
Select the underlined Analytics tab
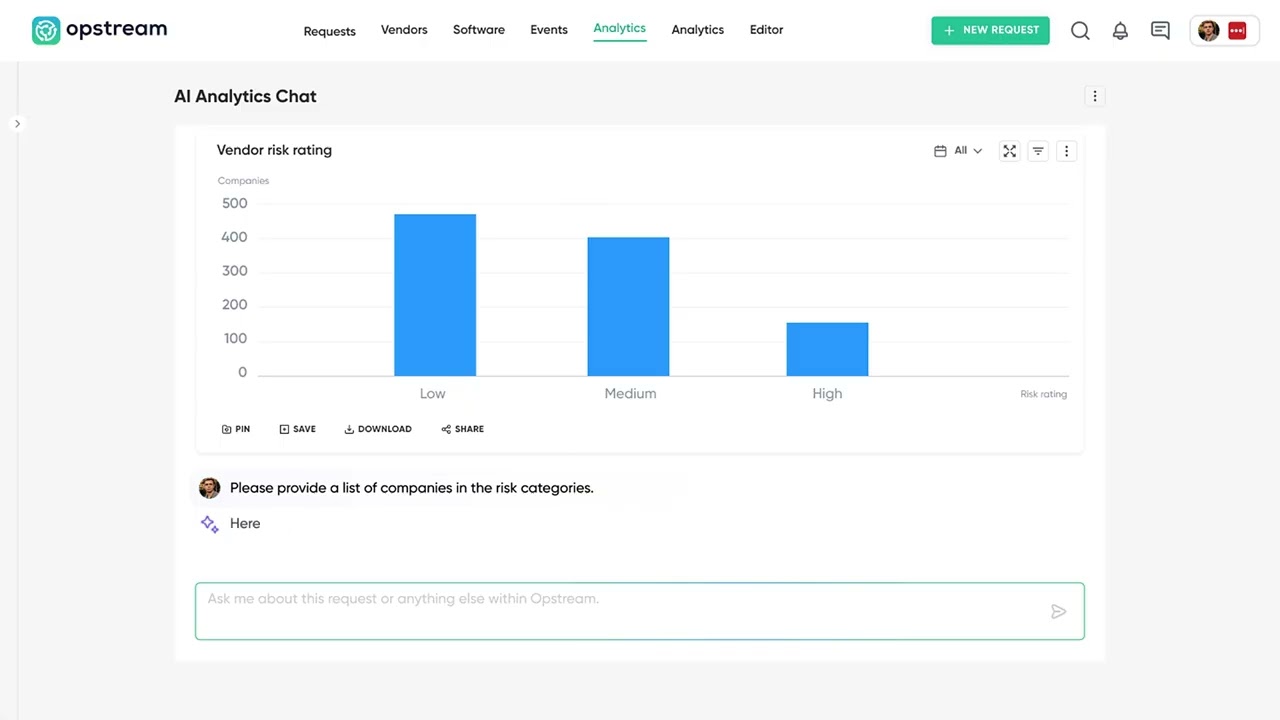[619, 29]
